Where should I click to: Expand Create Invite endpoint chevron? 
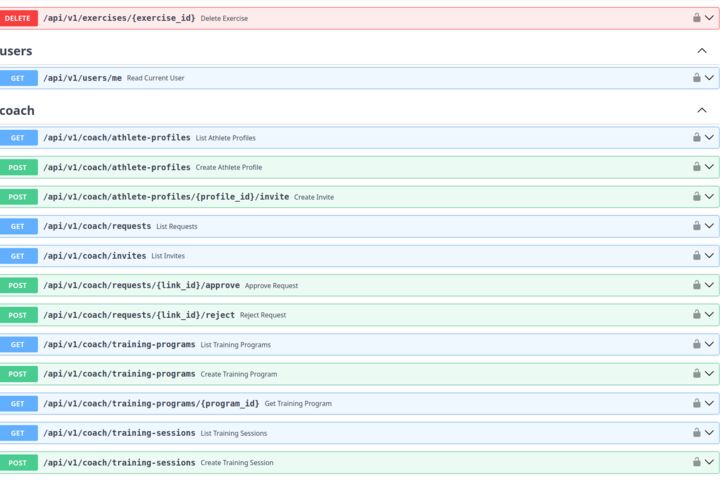click(709, 197)
